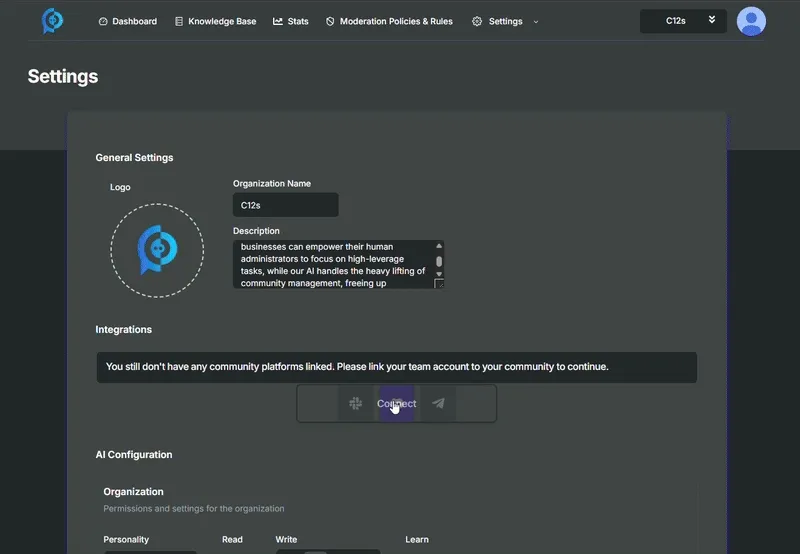Click the Moderation Policies & Rules icon

click(330, 21)
